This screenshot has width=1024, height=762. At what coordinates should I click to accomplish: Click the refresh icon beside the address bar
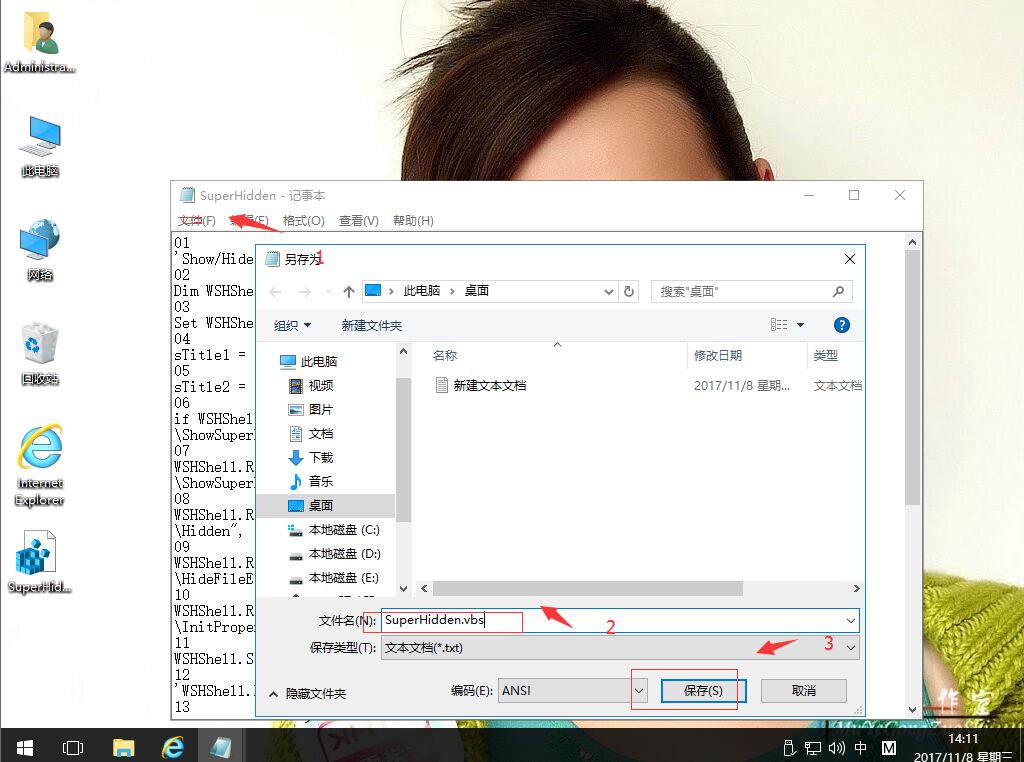630,291
